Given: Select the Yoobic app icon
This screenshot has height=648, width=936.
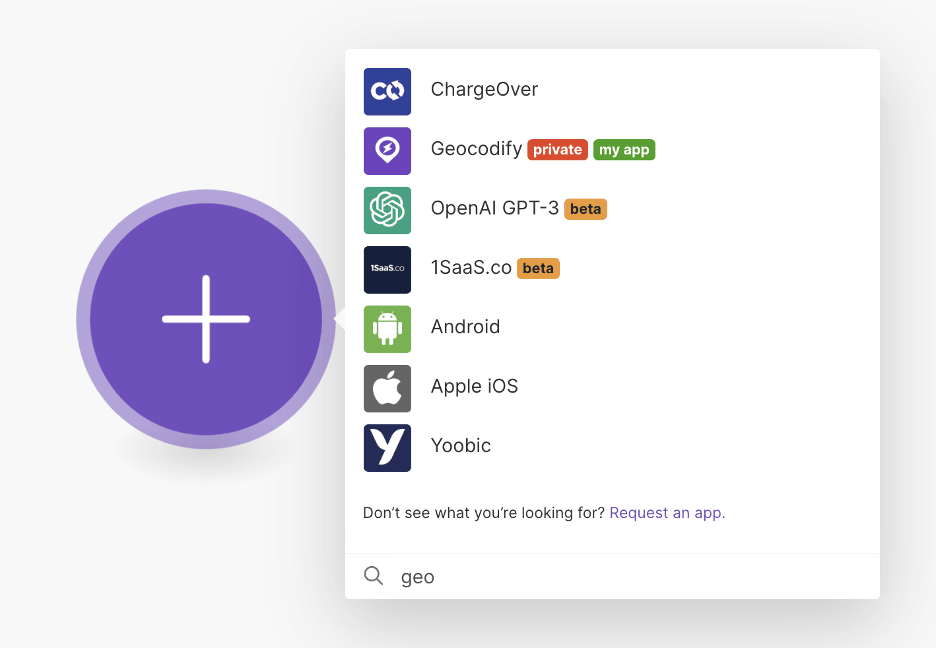Looking at the screenshot, I should click(x=387, y=447).
